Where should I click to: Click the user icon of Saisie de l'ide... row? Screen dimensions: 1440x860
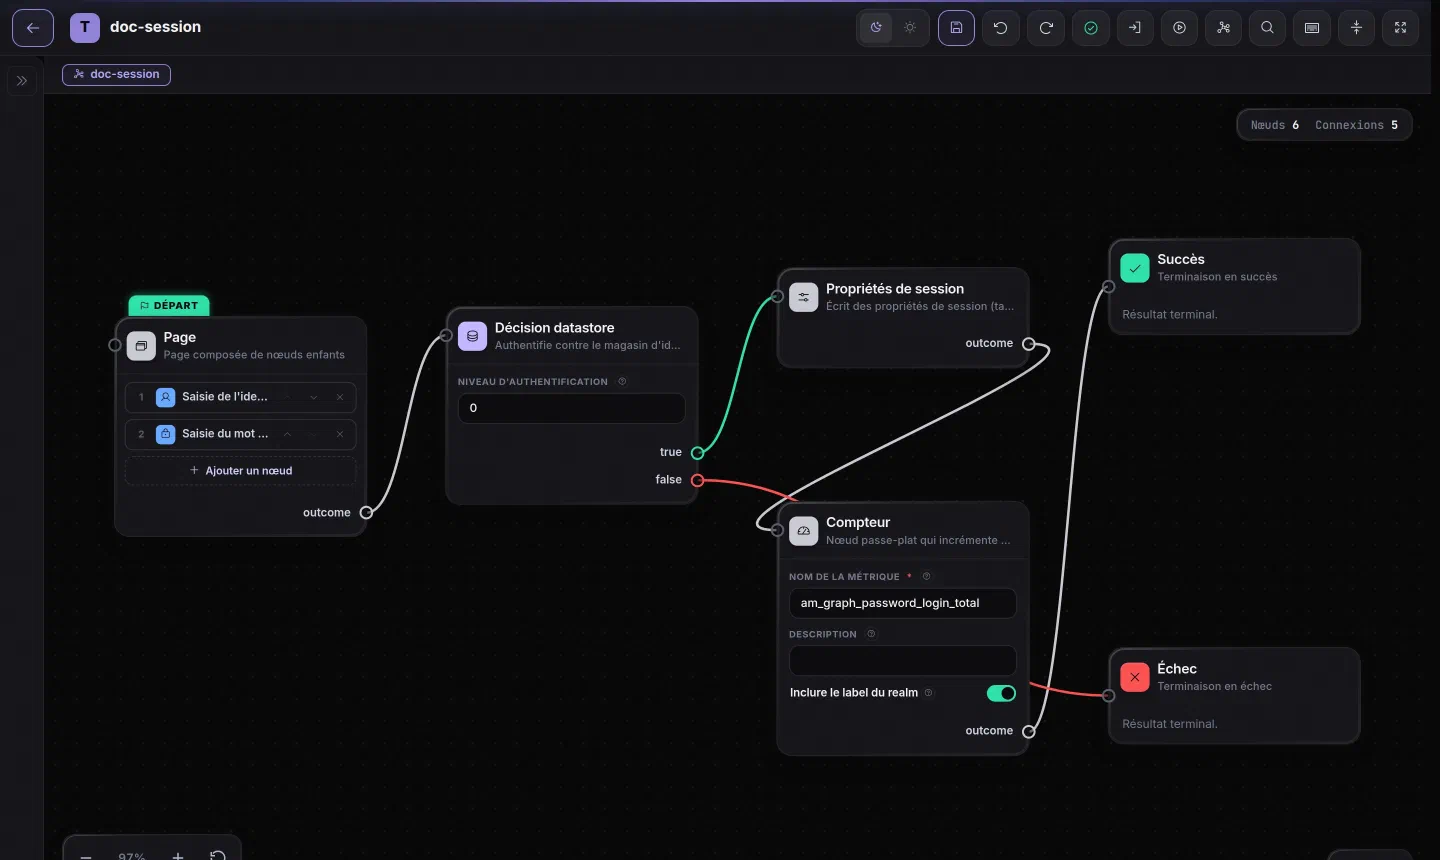[166, 397]
